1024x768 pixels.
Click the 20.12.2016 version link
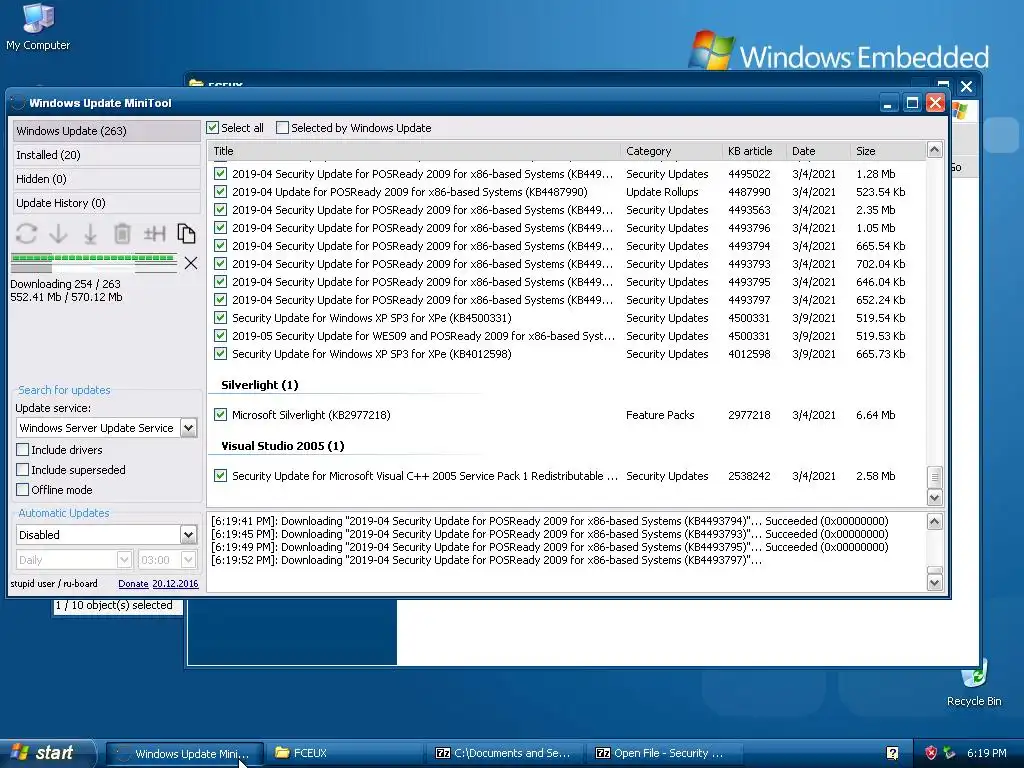(175, 584)
